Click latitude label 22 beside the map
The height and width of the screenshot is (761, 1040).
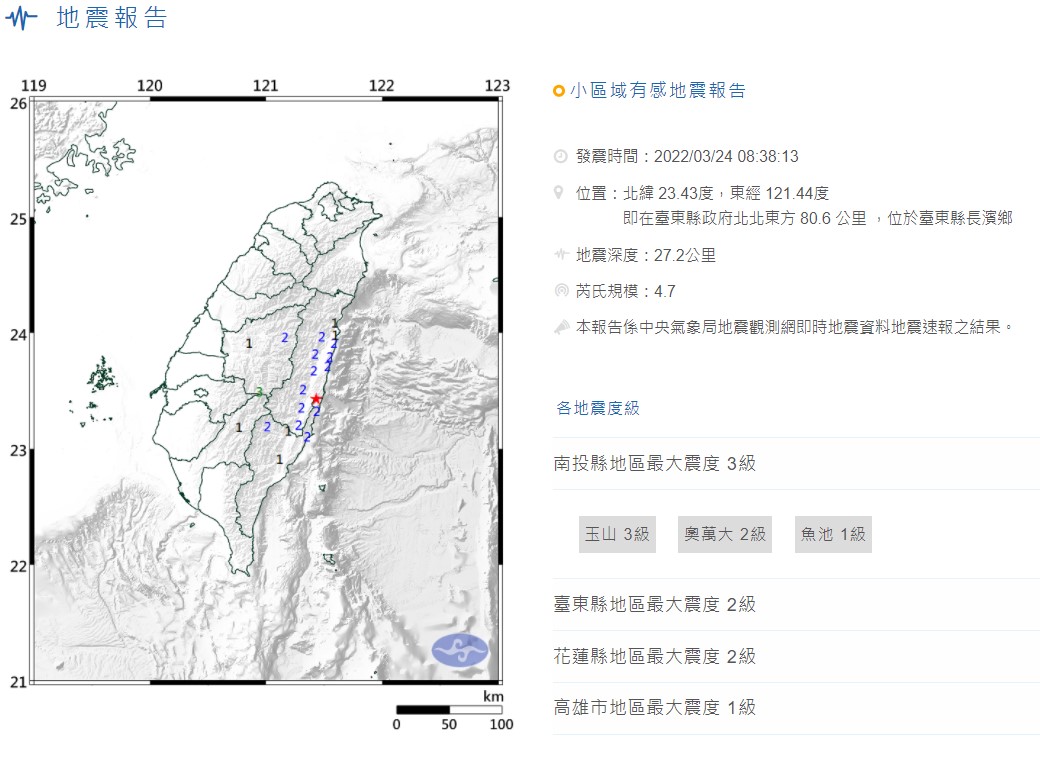18,567
